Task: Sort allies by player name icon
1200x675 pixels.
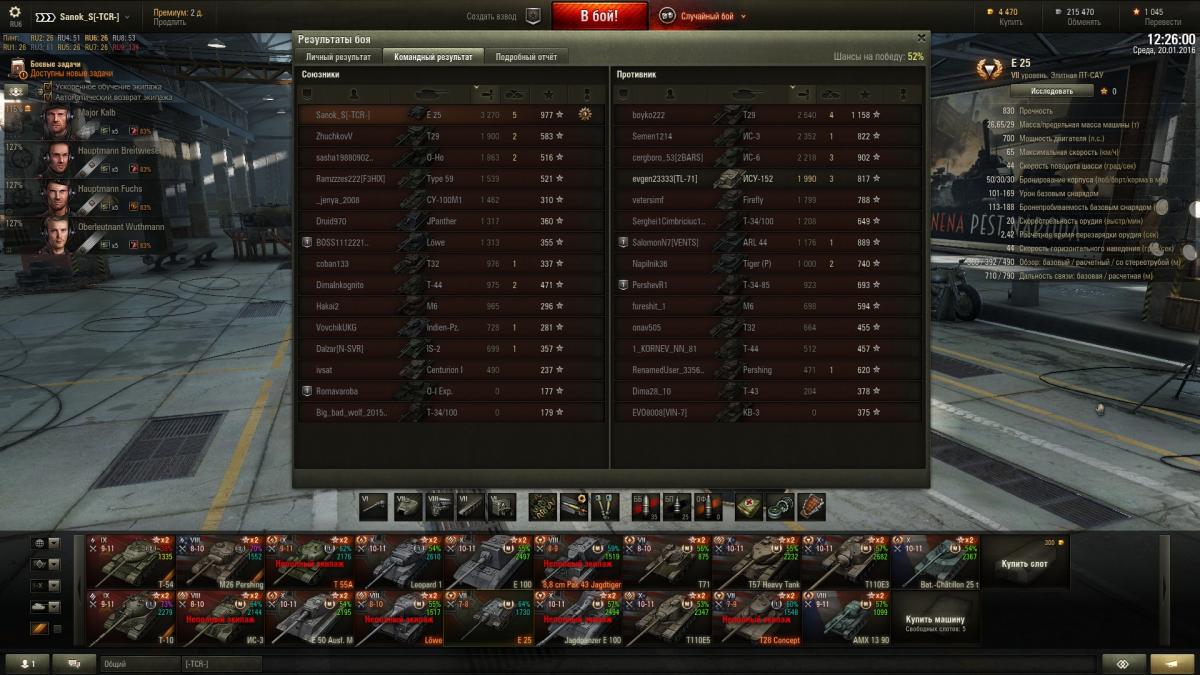Action: click(x=353, y=94)
